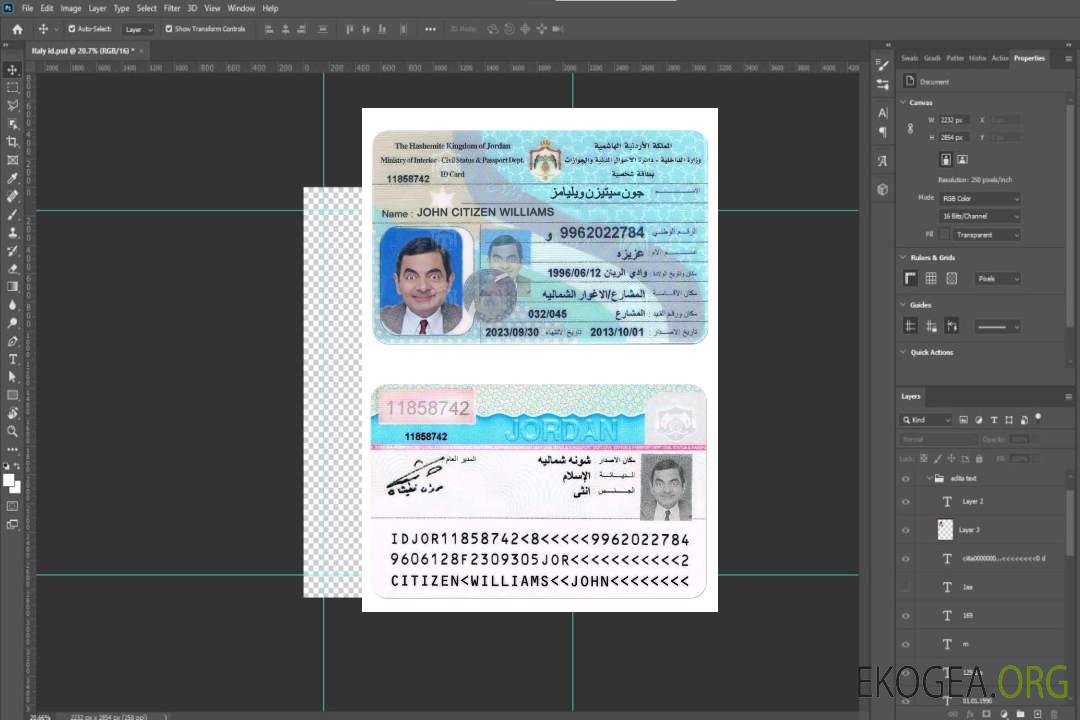Hide the 'edite text' group

point(906,479)
